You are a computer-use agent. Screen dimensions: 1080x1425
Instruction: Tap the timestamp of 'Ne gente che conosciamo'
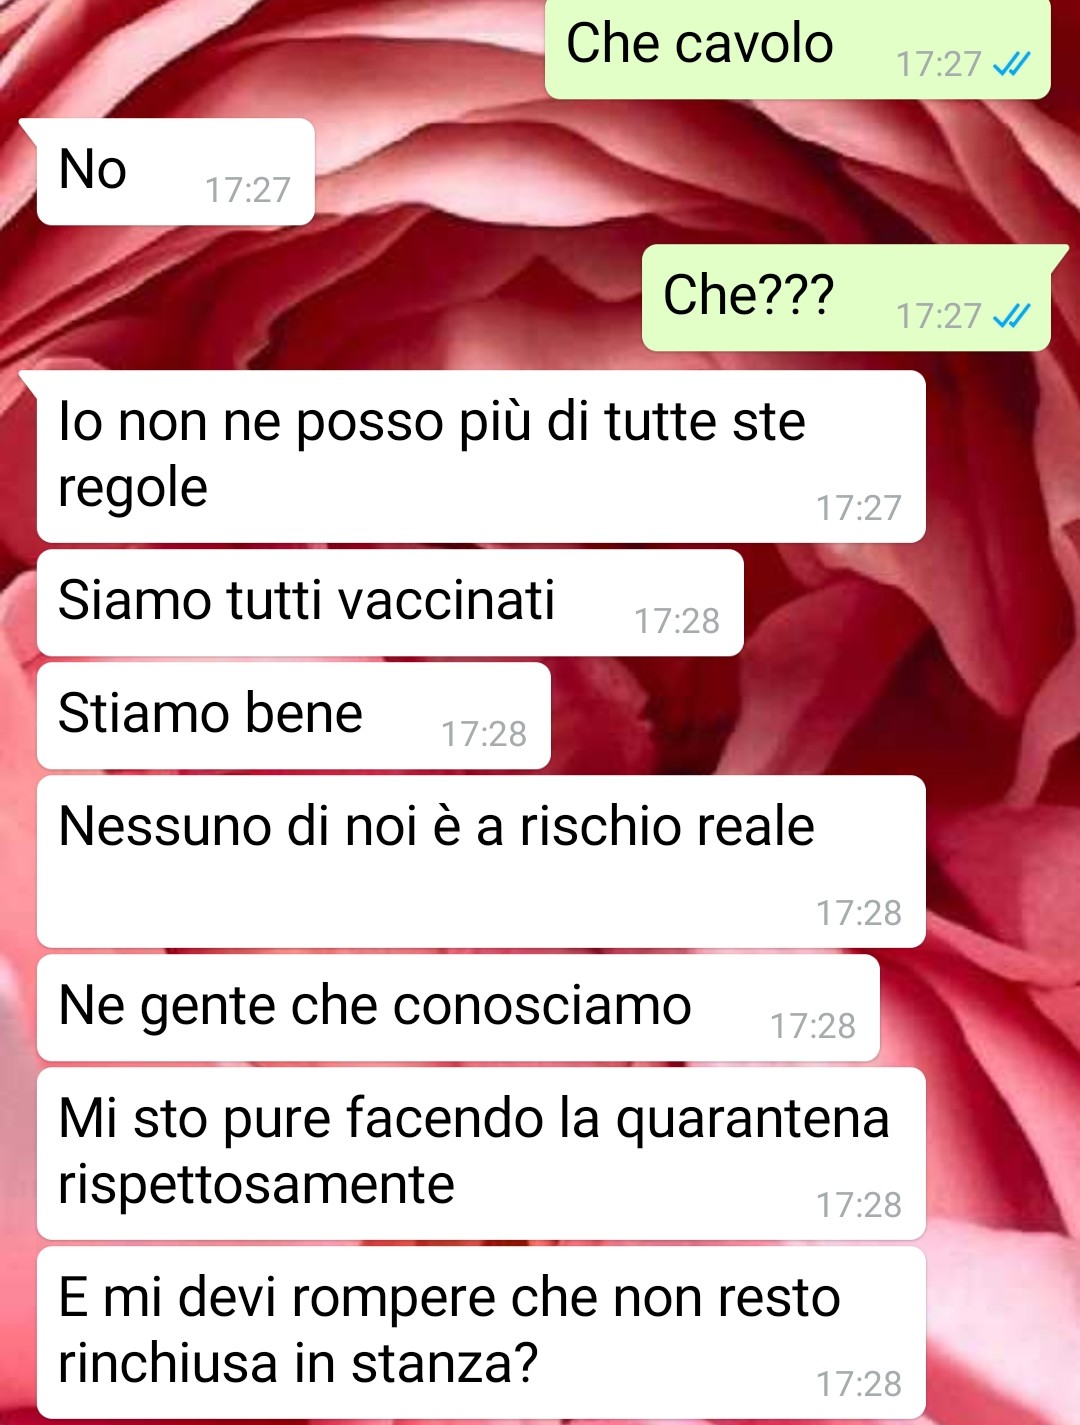813,1026
